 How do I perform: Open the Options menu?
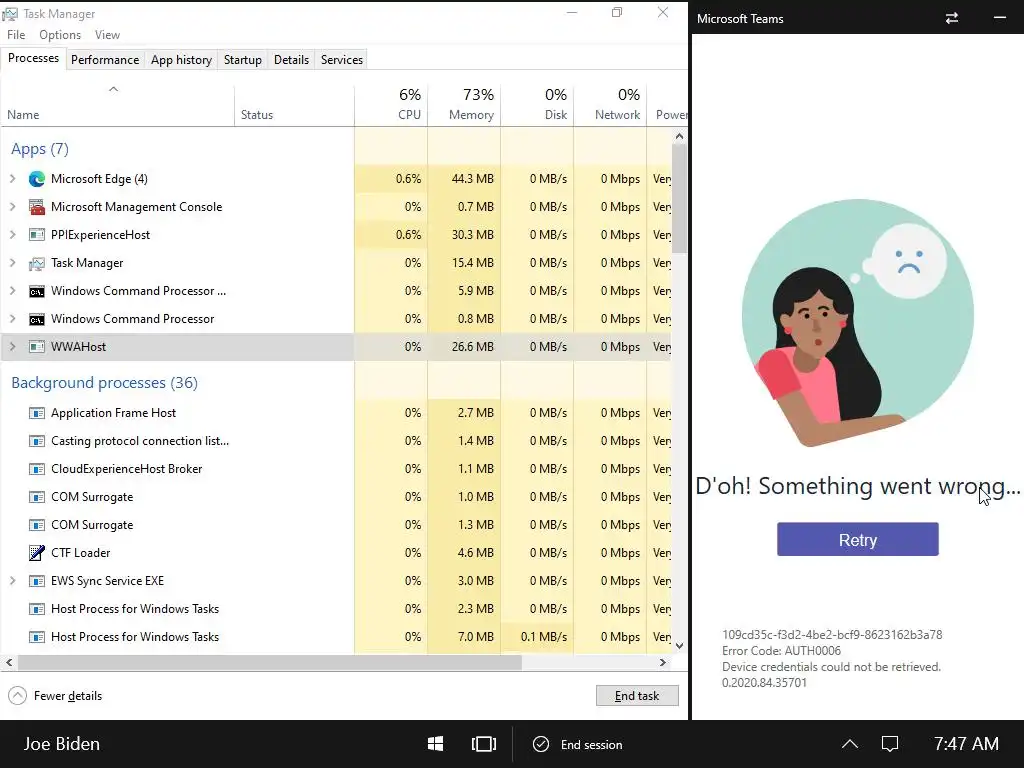pos(60,35)
